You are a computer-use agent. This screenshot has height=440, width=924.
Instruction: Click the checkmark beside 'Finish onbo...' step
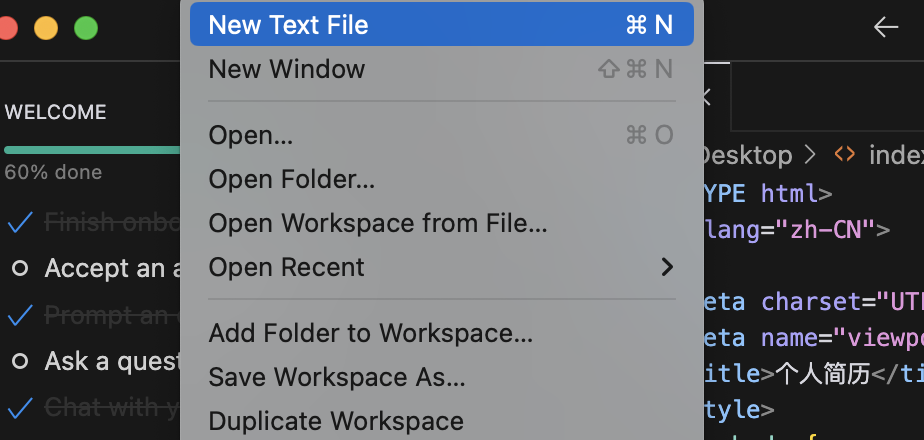click(20, 223)
